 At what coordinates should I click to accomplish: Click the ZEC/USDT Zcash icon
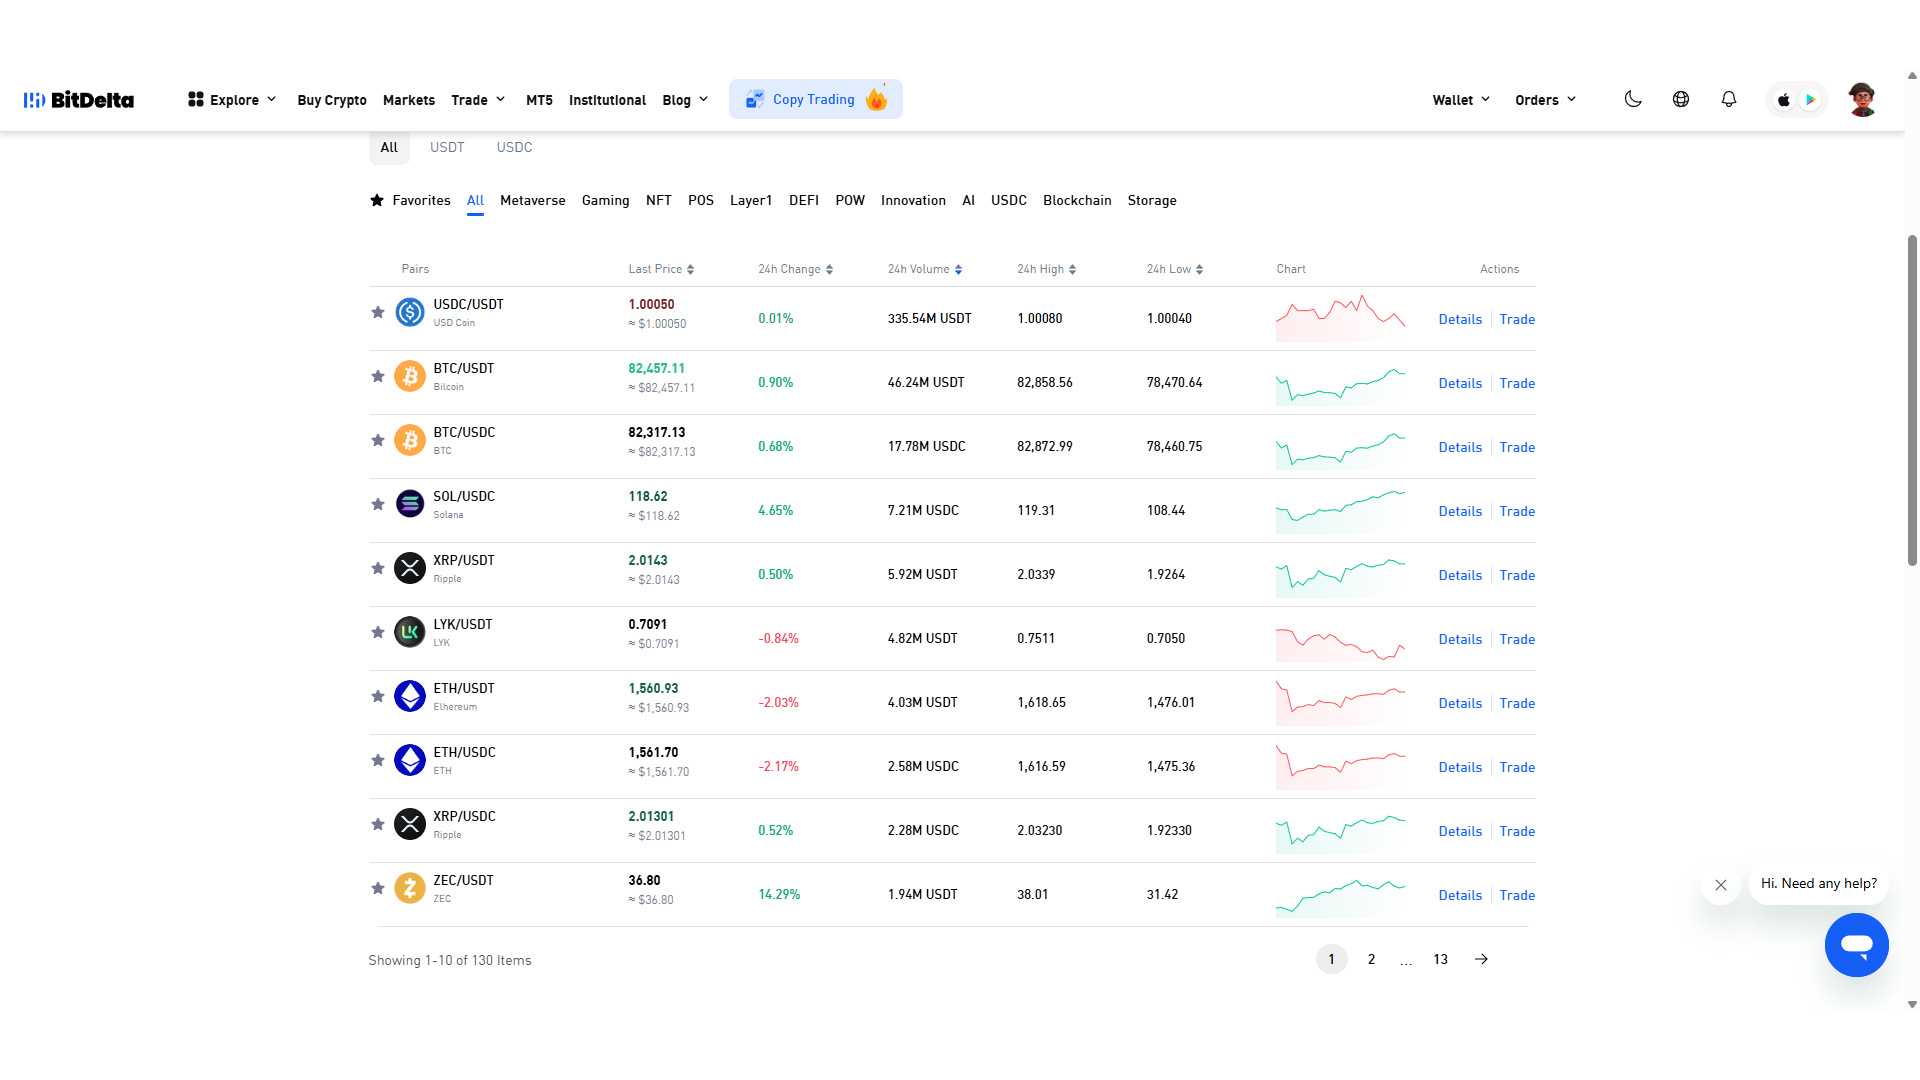[x=410, y=888]
